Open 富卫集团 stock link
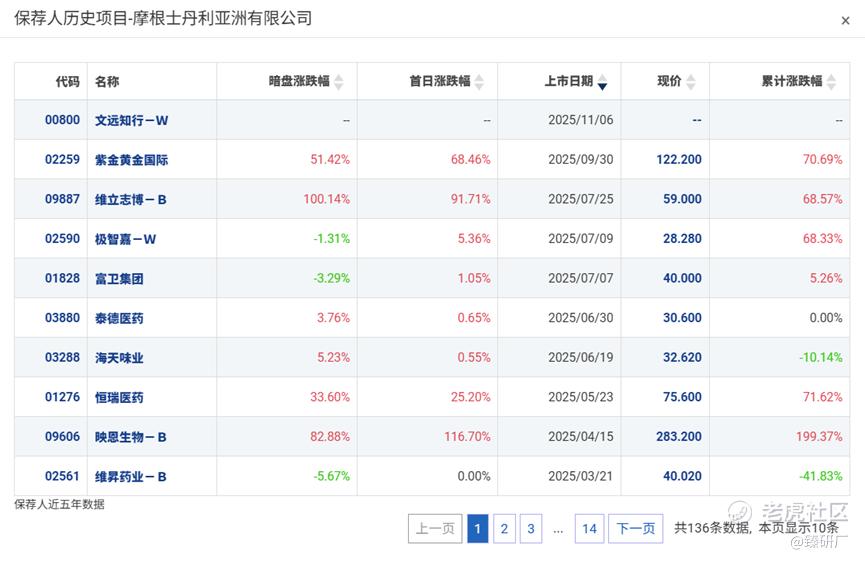This screenshot has height=562, width=865. click(119, 279)
